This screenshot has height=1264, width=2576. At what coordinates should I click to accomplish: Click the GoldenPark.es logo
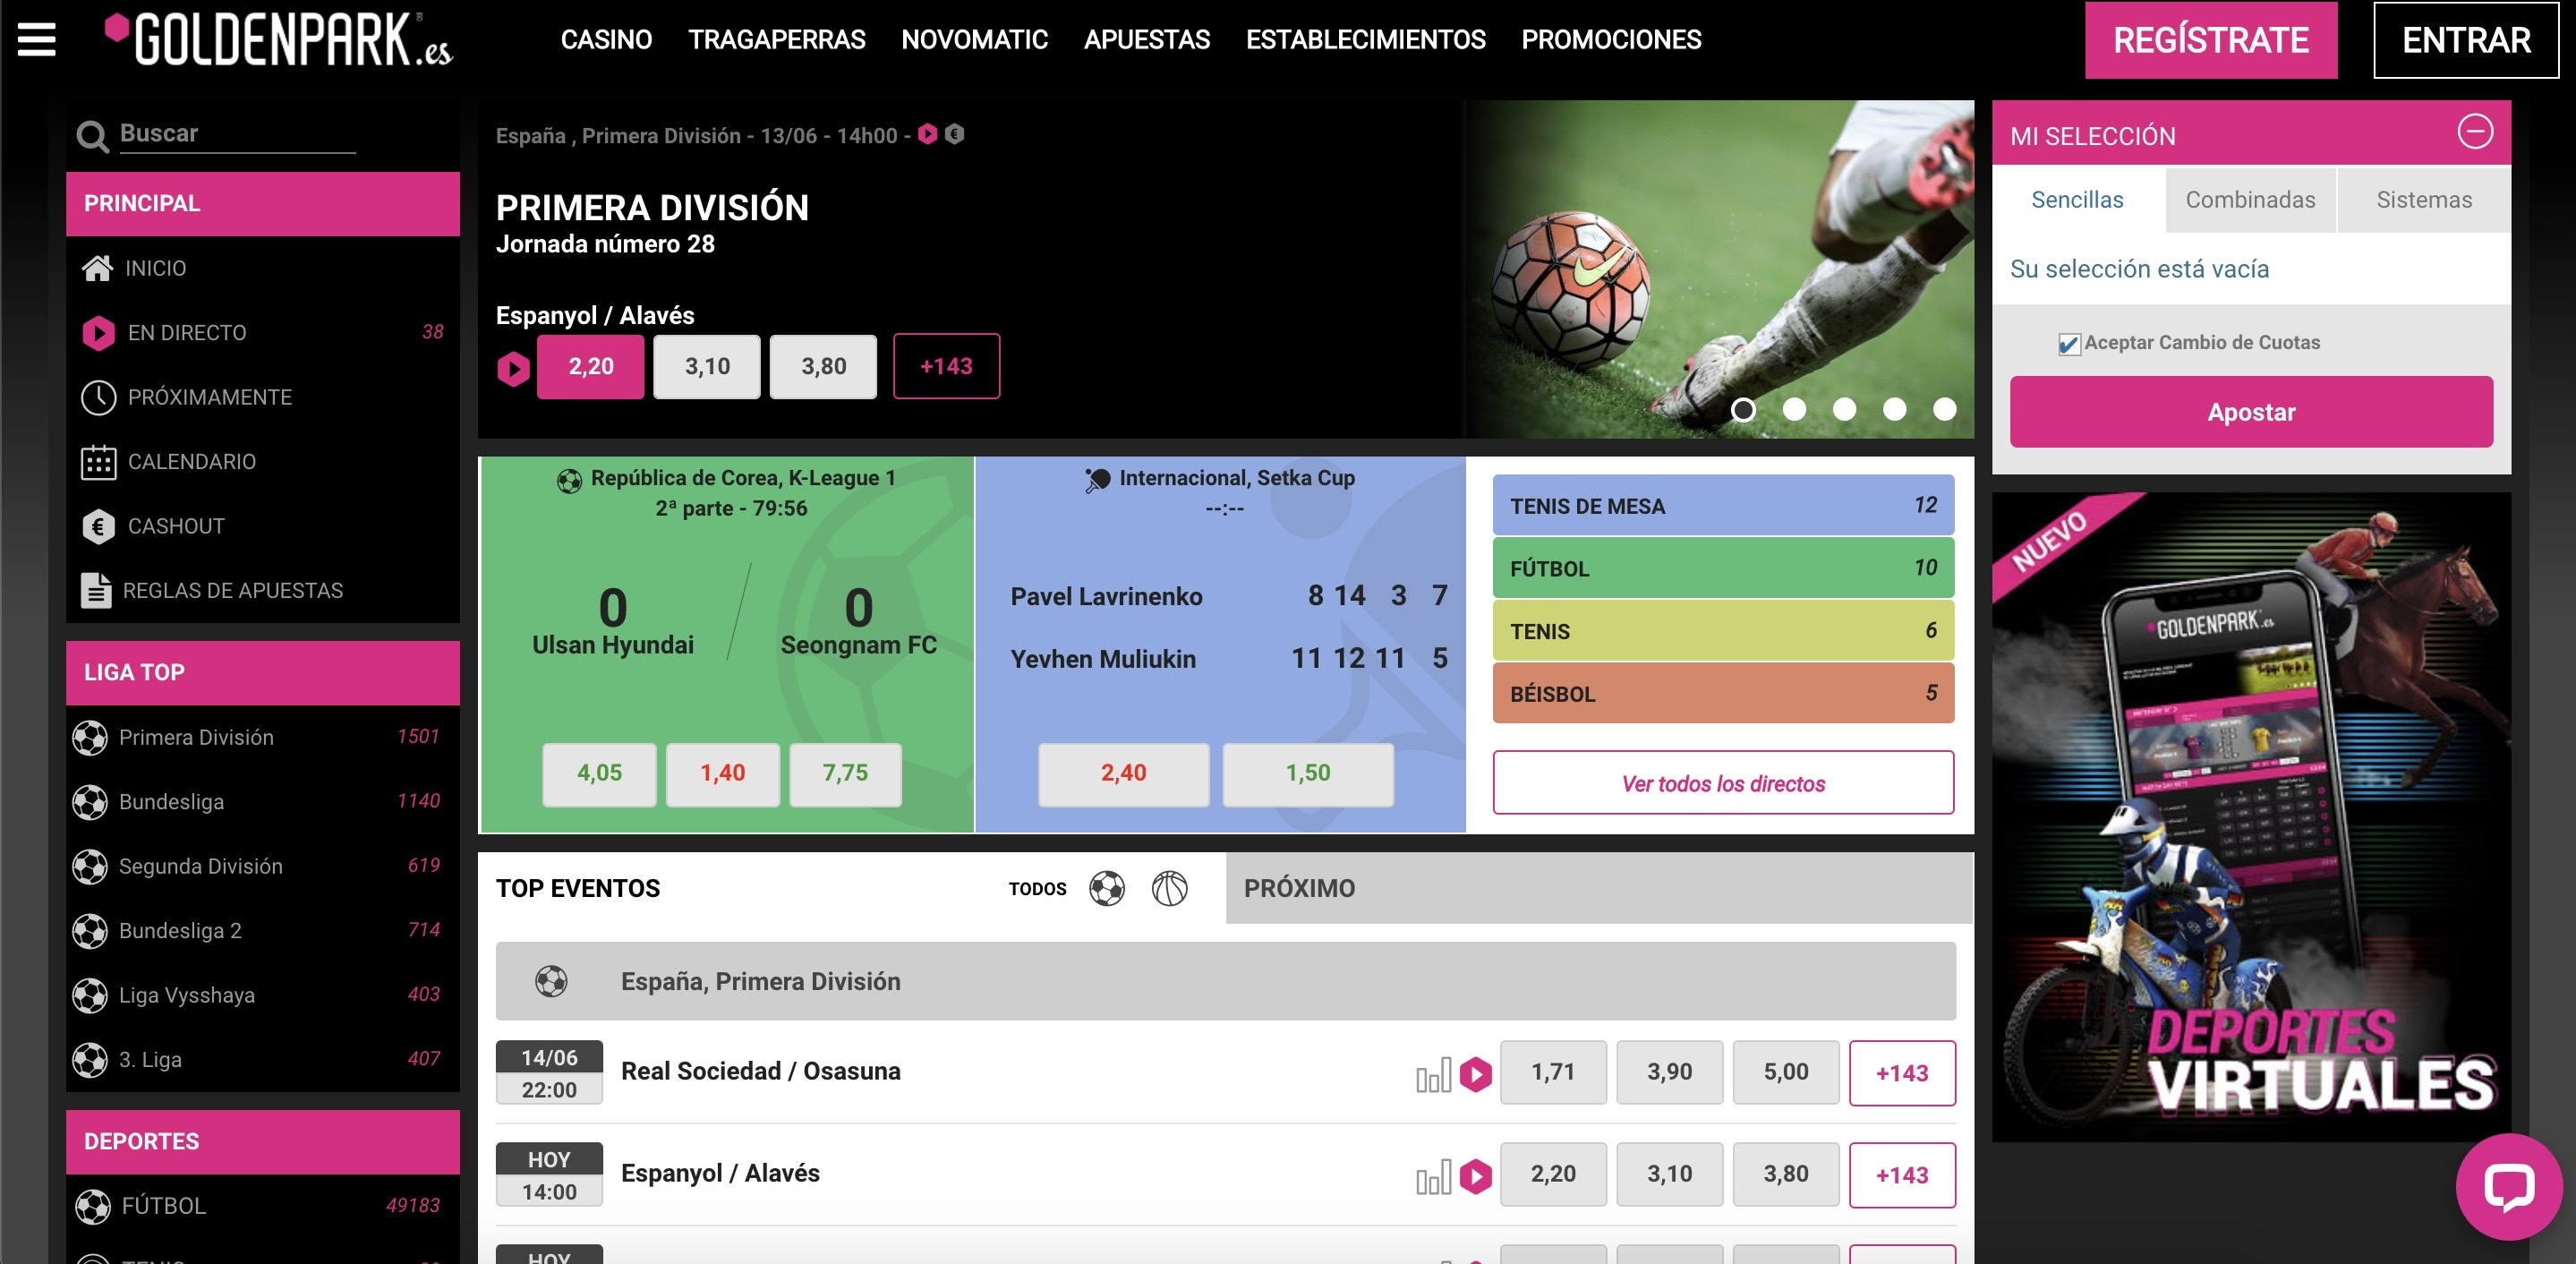[279, 40]
